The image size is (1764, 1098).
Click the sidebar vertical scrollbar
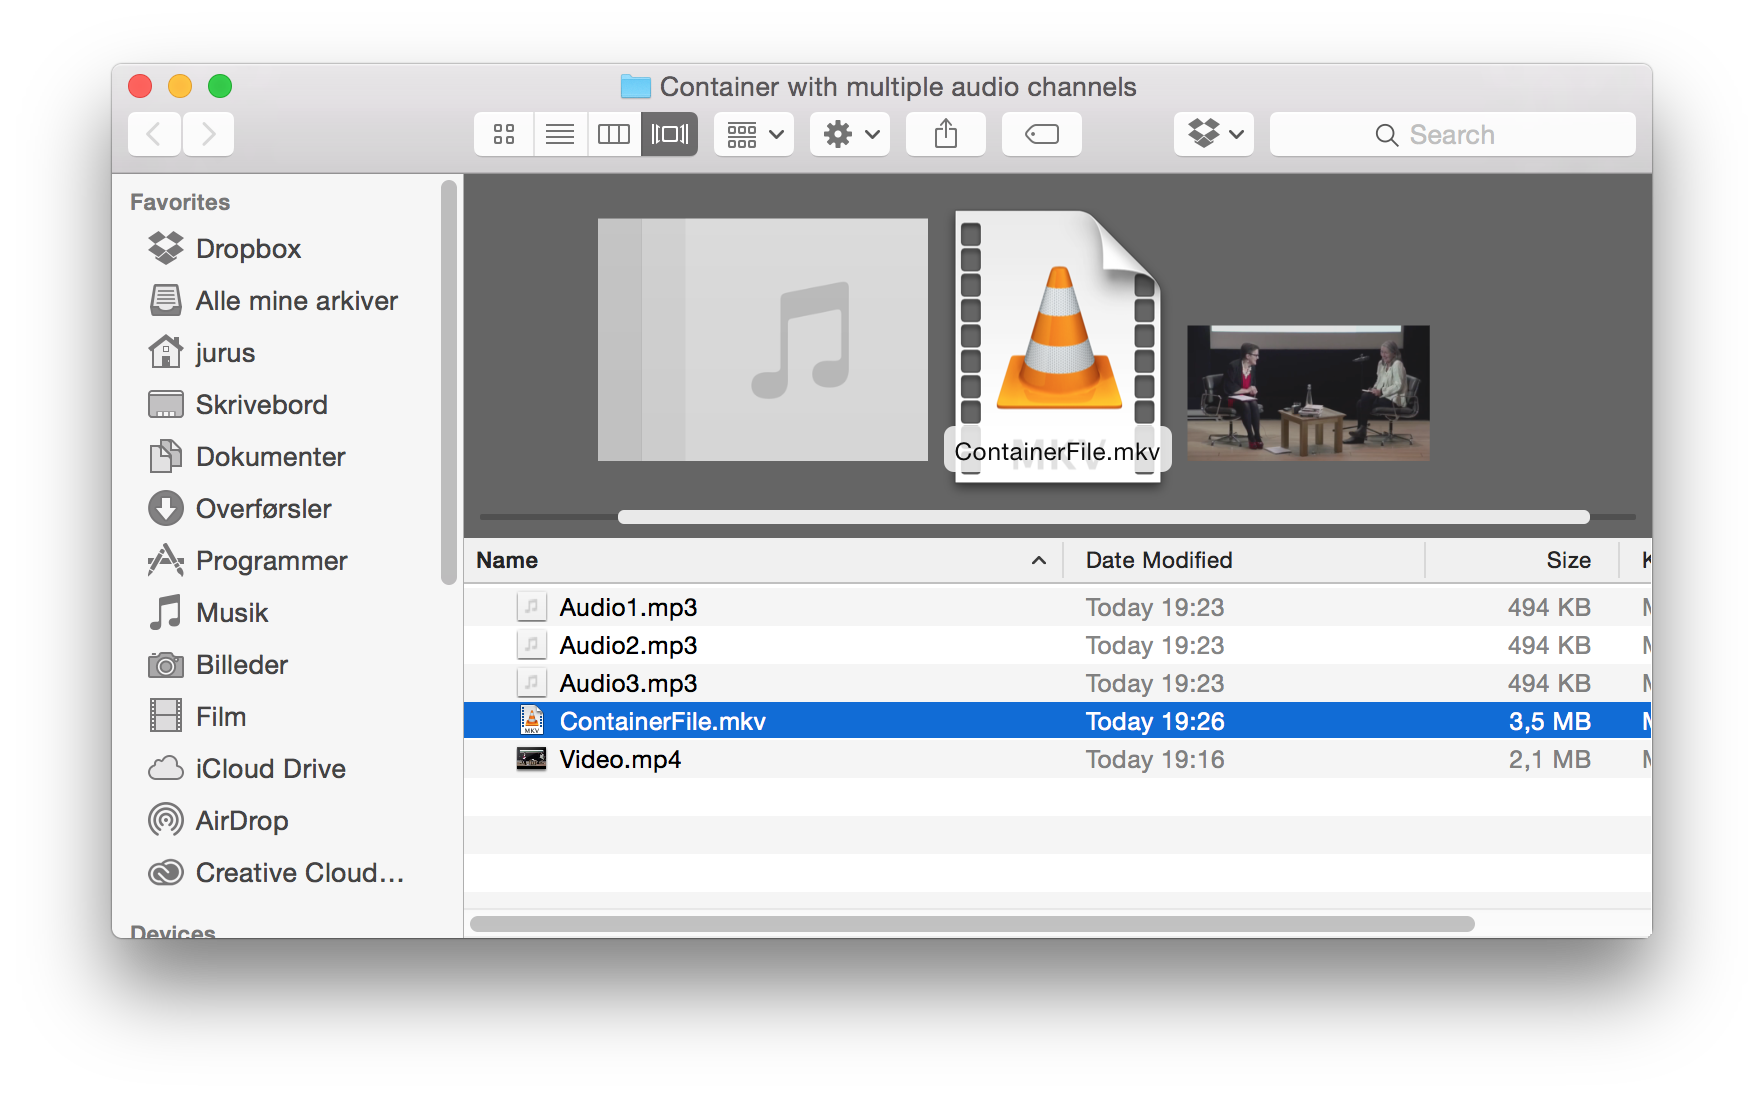point(448,382)
